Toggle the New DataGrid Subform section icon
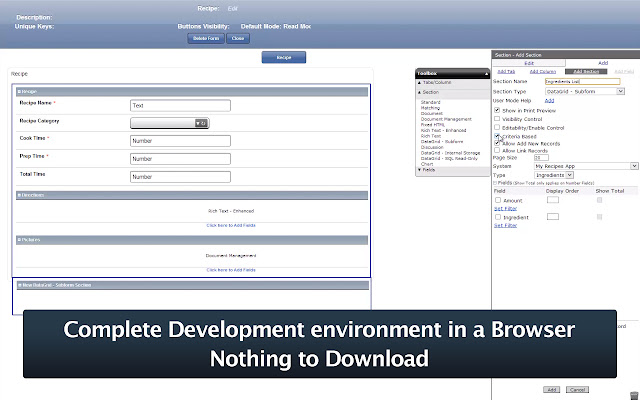The height and width of the screenshot is (400, 640). click(20, 285)
